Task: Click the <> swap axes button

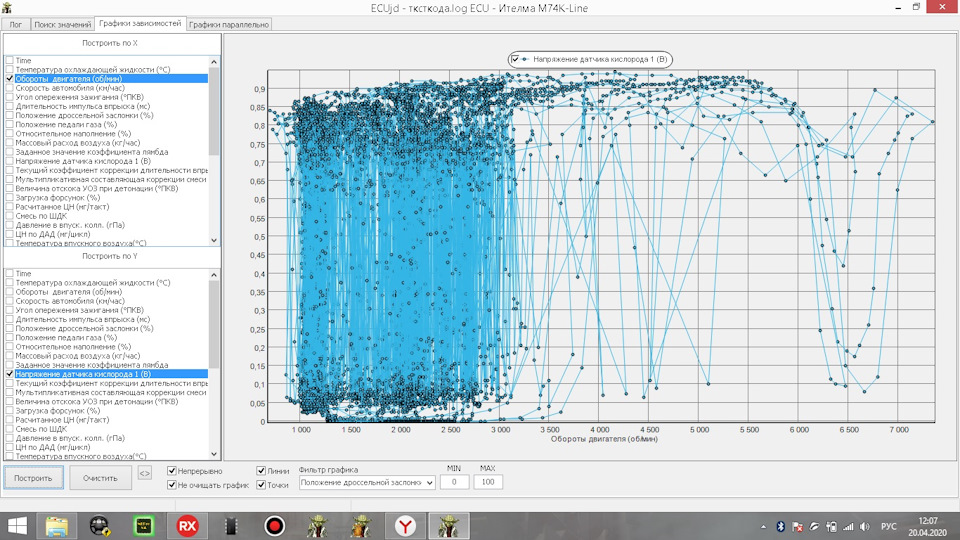Action: point(144,474)
